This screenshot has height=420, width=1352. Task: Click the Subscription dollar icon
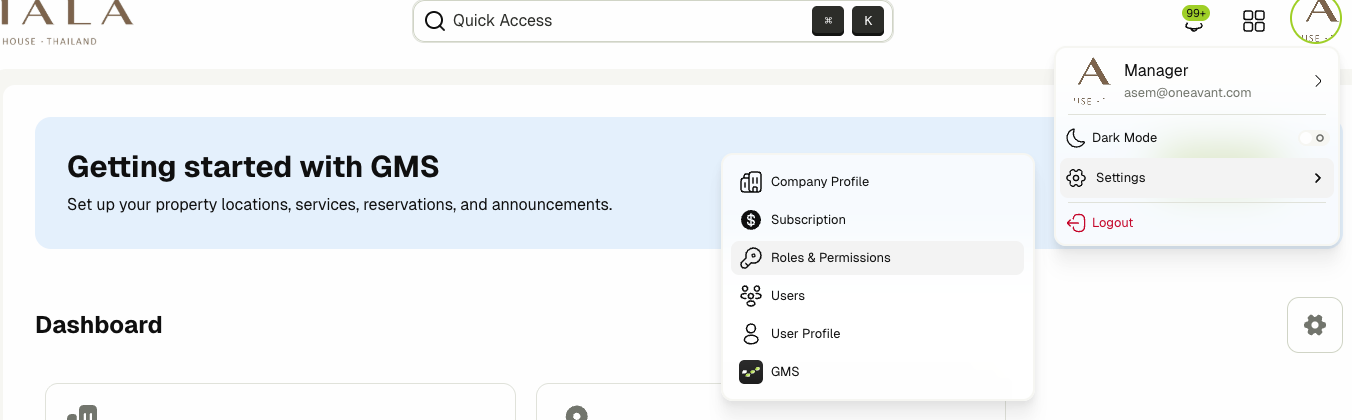[750, 220]
